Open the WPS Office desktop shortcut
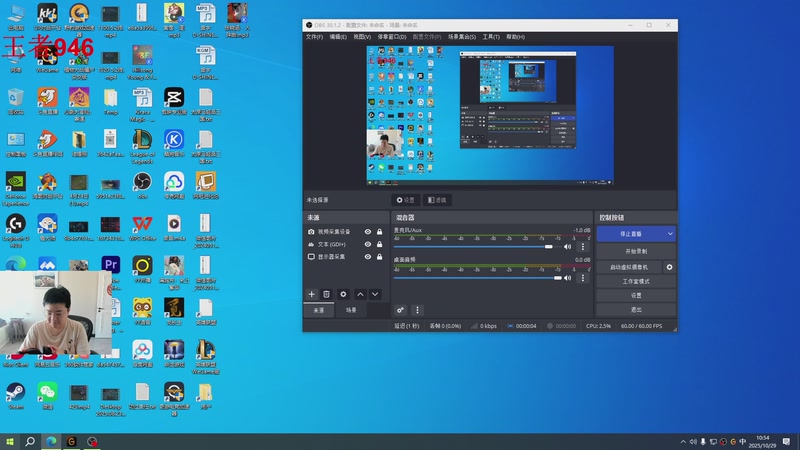 click(142, 227)
